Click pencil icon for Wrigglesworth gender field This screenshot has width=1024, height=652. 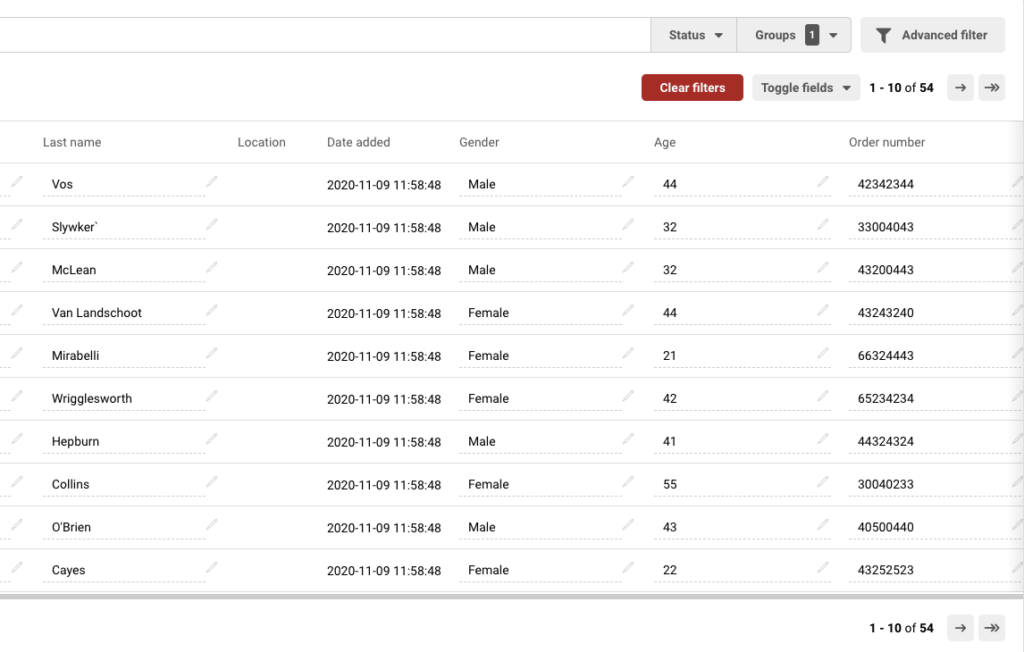(x=628, y=396)
